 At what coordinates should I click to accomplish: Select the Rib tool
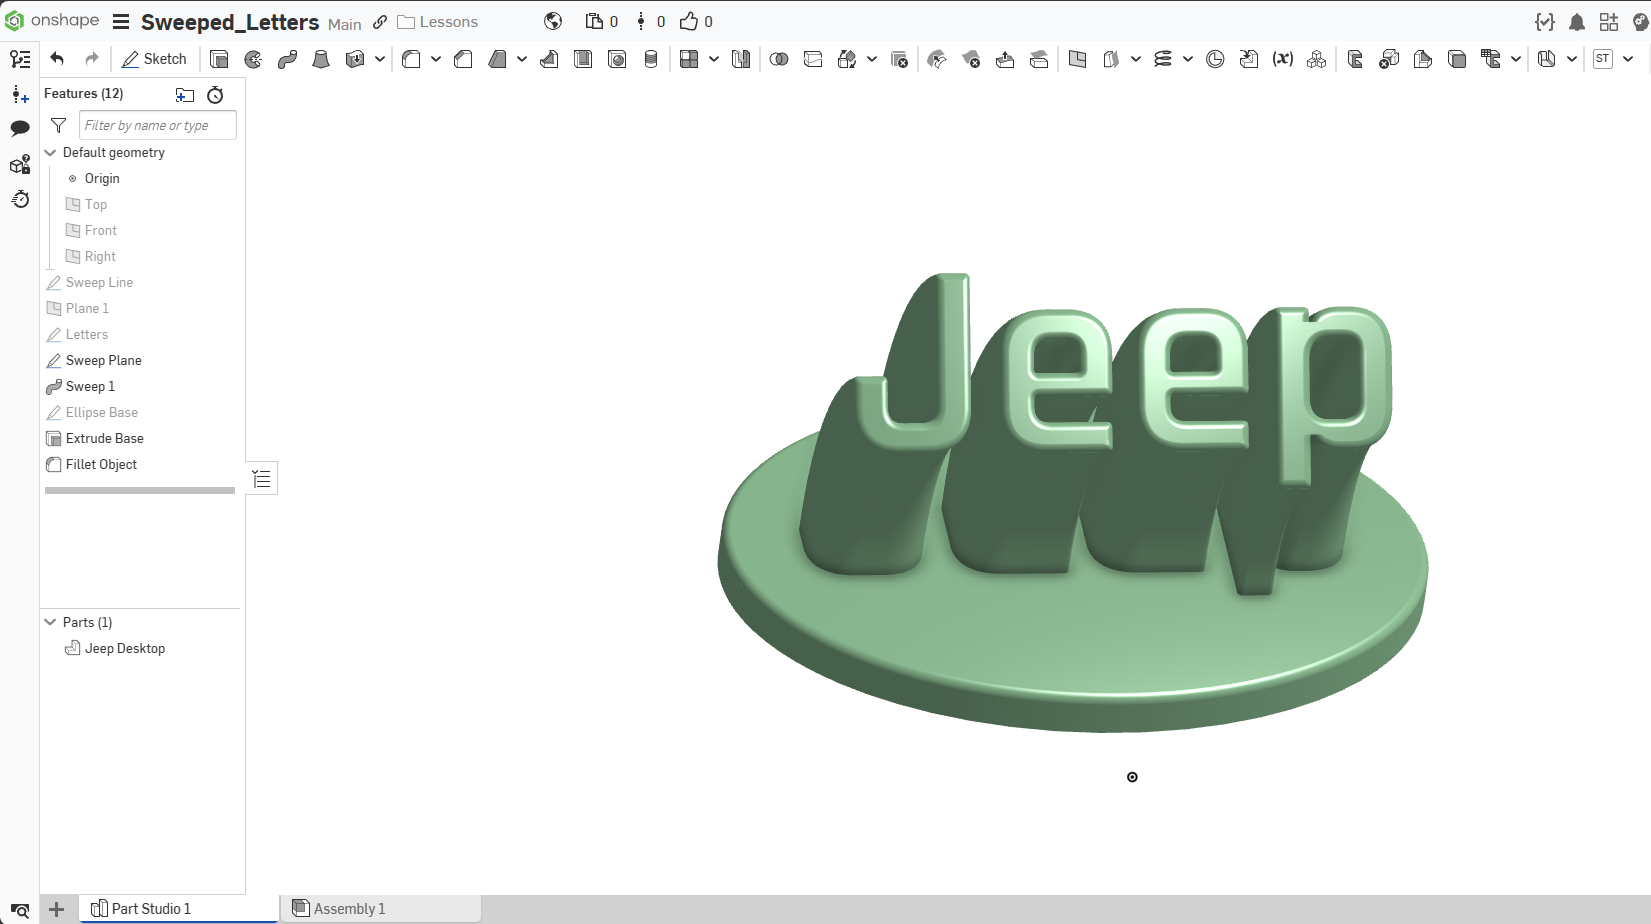click(549, 59)
